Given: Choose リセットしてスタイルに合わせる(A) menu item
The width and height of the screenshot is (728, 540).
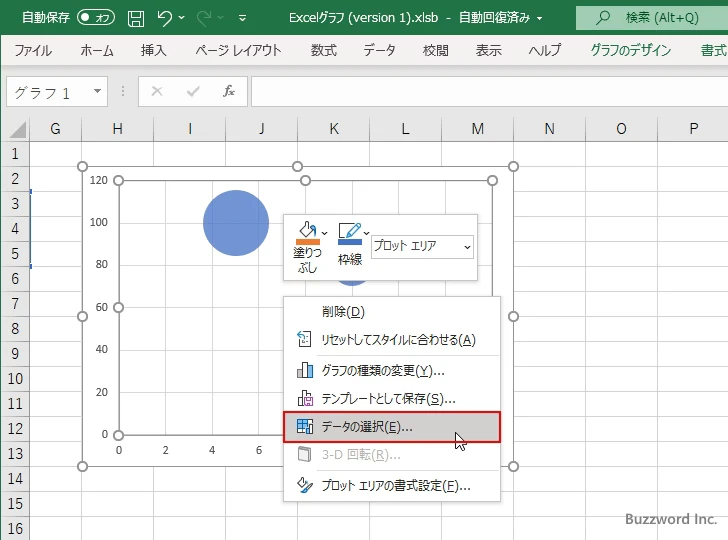Looking at the screenshot, I should click(x=392, y=340).
